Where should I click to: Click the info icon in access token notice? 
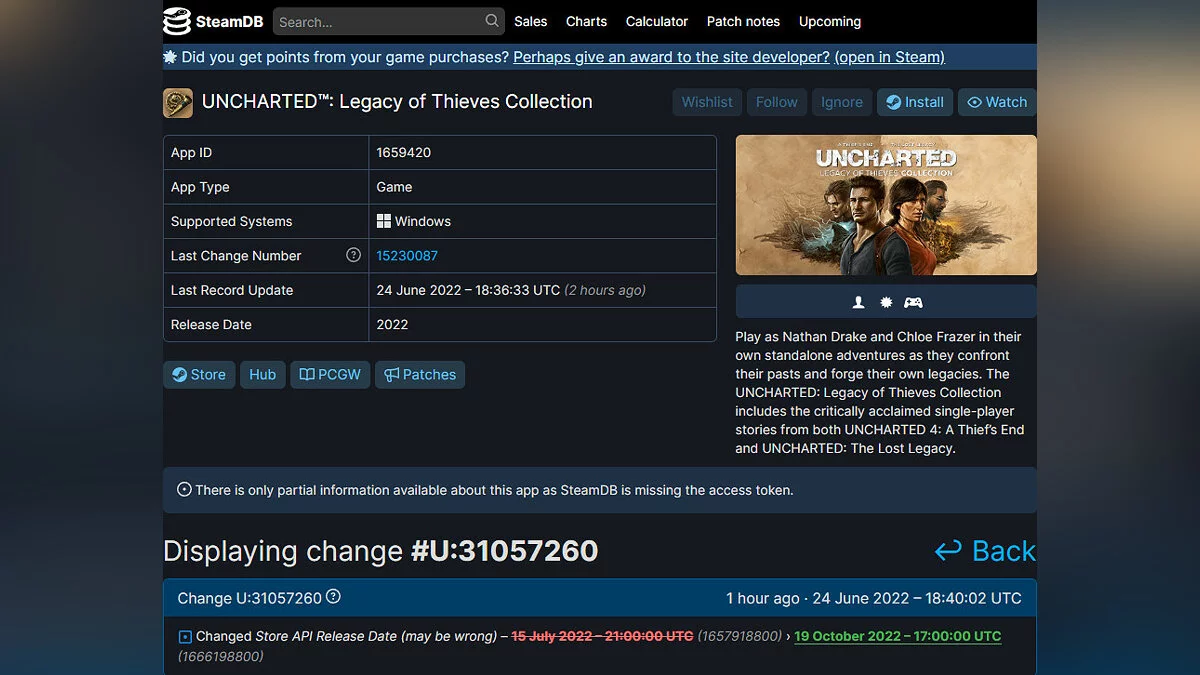184,490
